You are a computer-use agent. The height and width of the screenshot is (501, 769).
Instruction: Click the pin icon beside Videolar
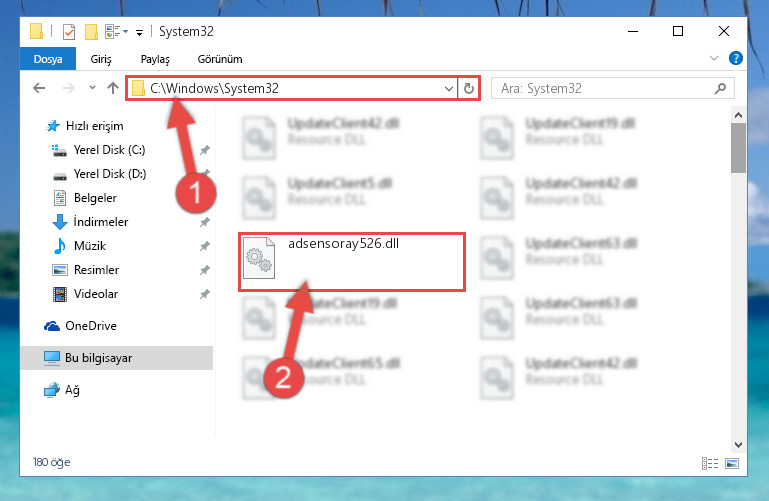click(205, 294)
